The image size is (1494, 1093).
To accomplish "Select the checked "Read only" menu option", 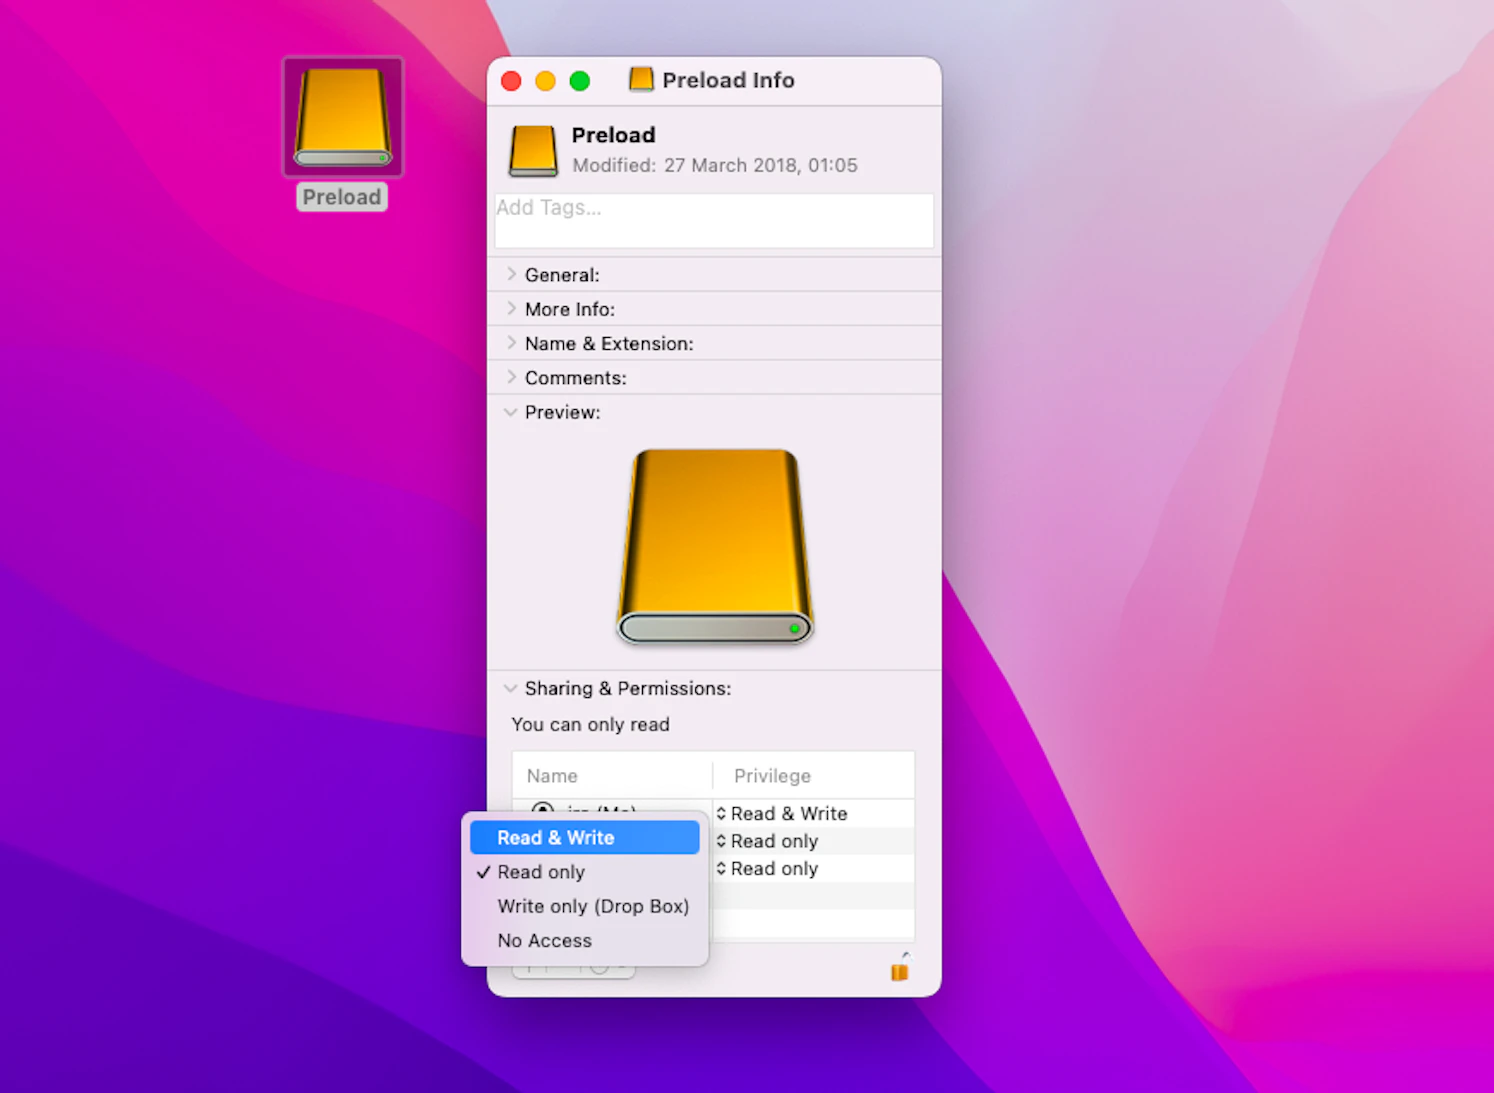I will tap(541, 871).
